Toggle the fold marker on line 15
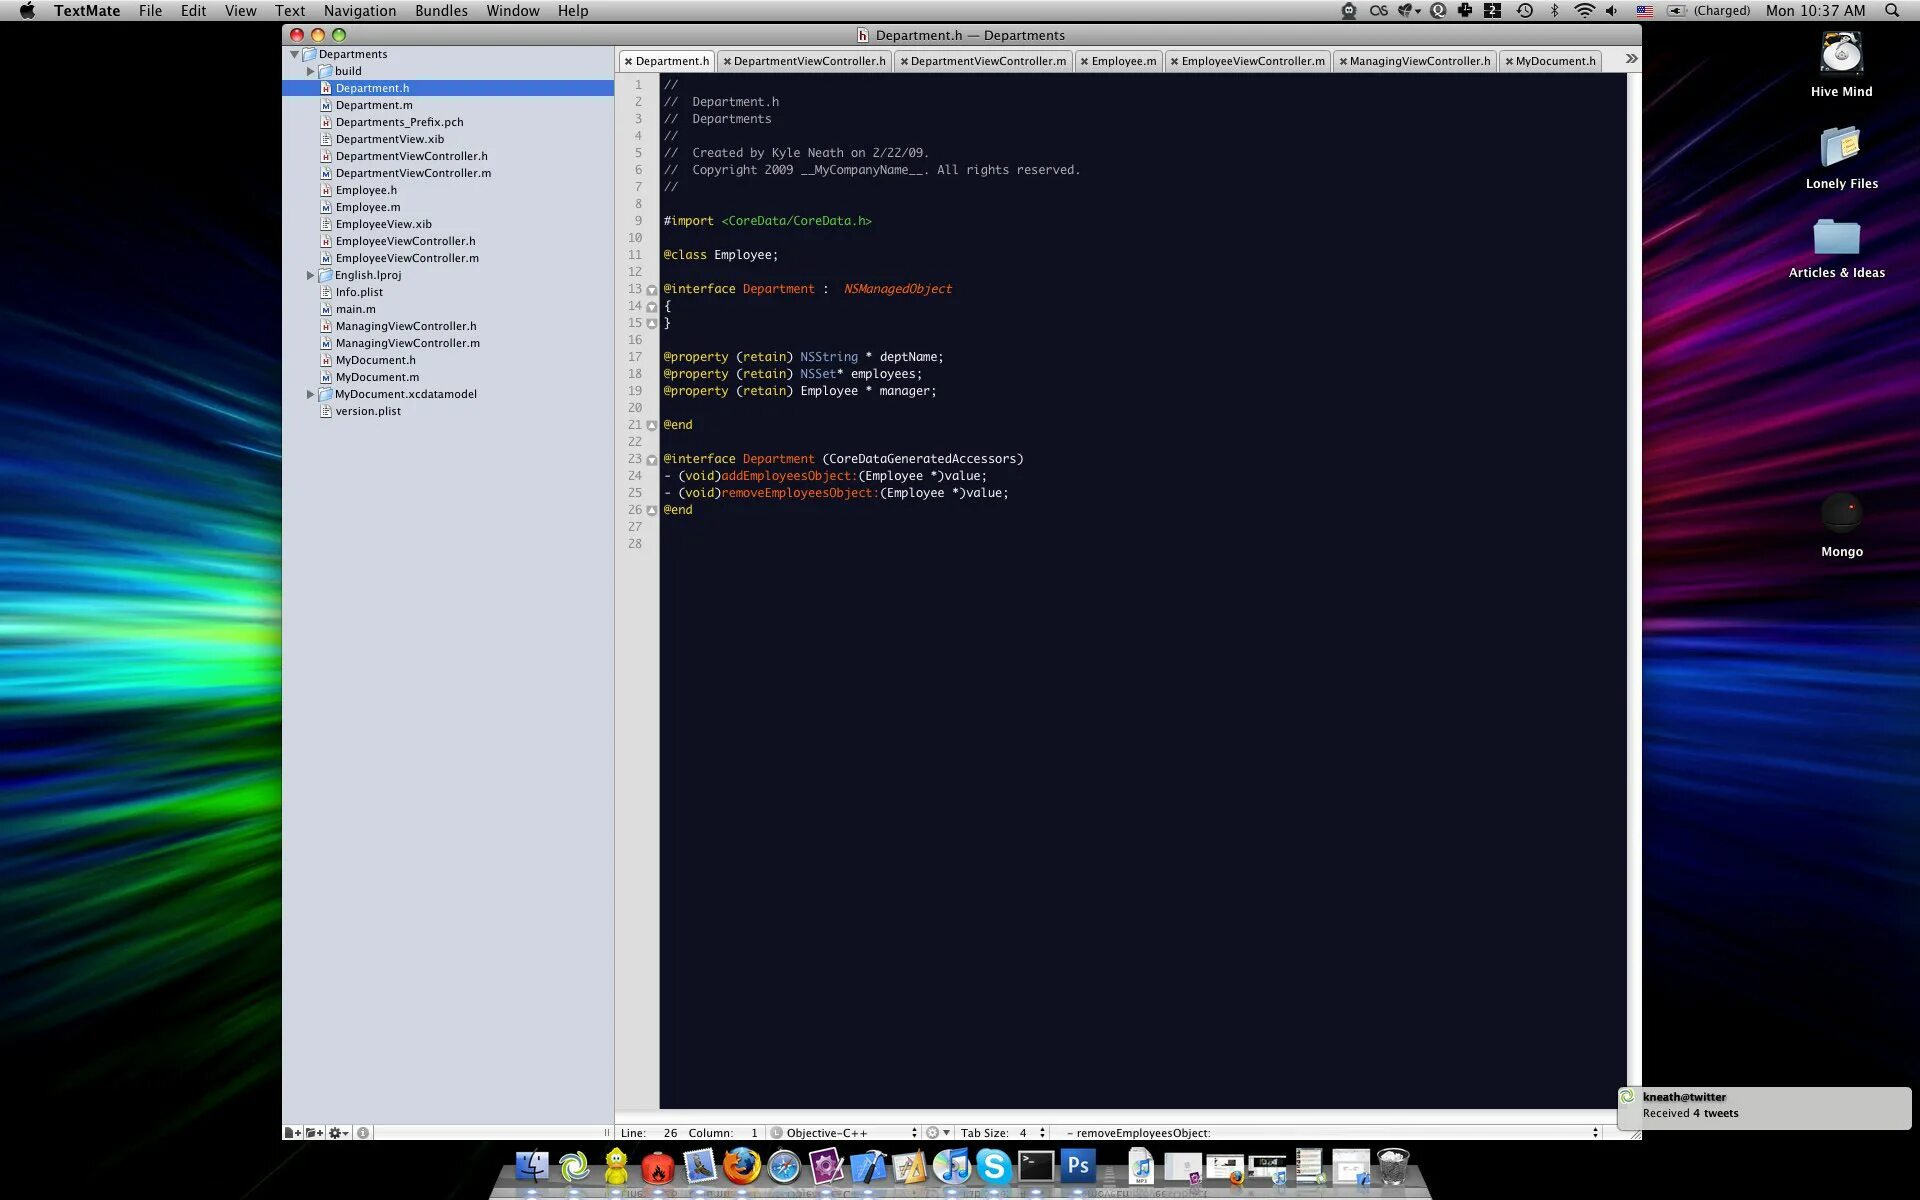1920x1200 pixels. click(x=652, y=324)
